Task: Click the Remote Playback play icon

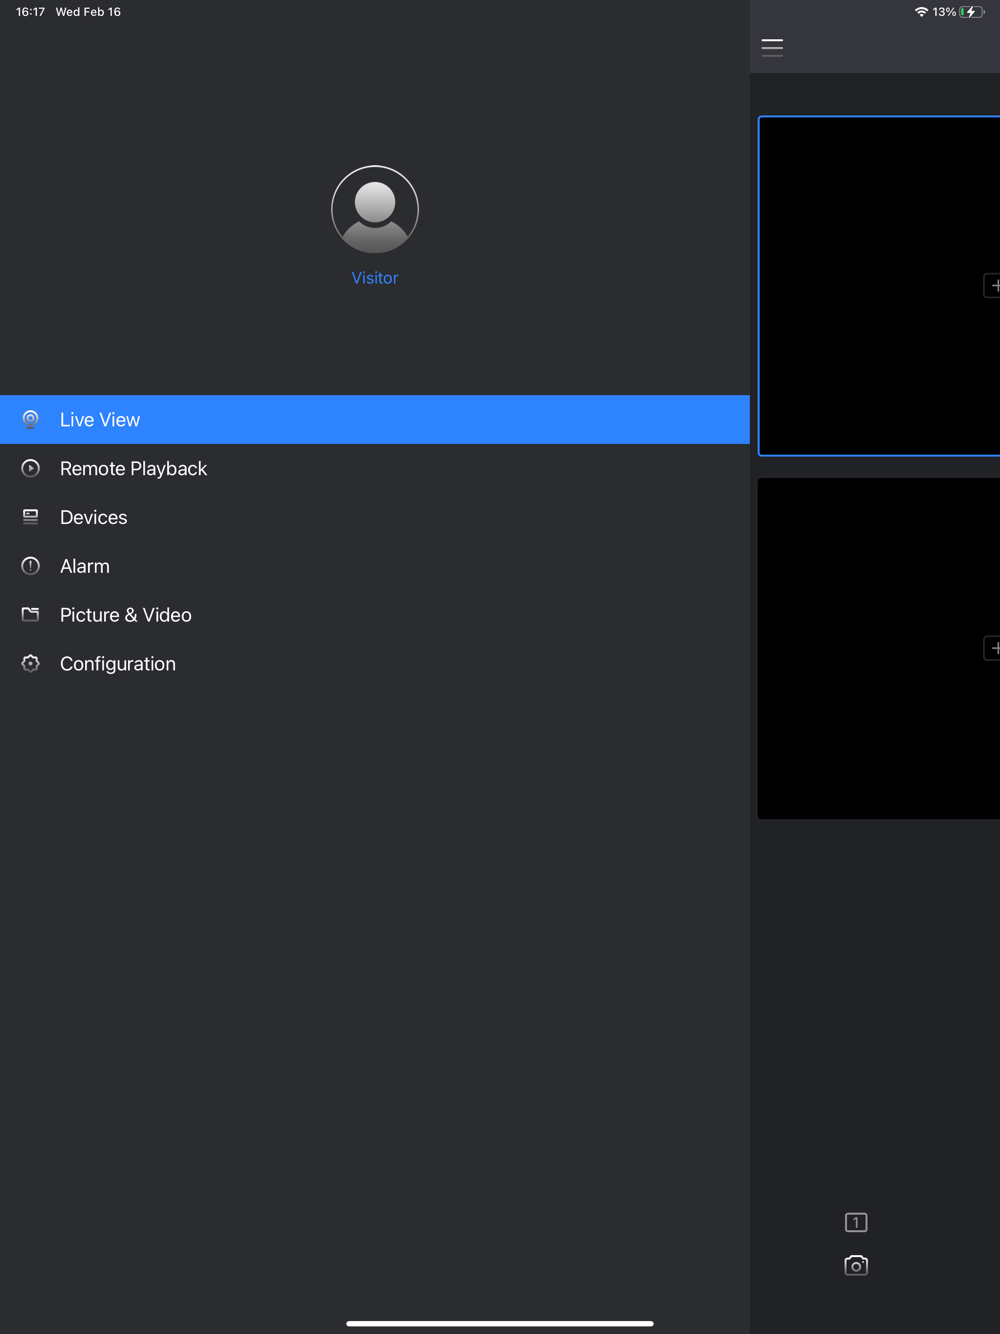Action: pyautogui.click(x=31, y=468)
